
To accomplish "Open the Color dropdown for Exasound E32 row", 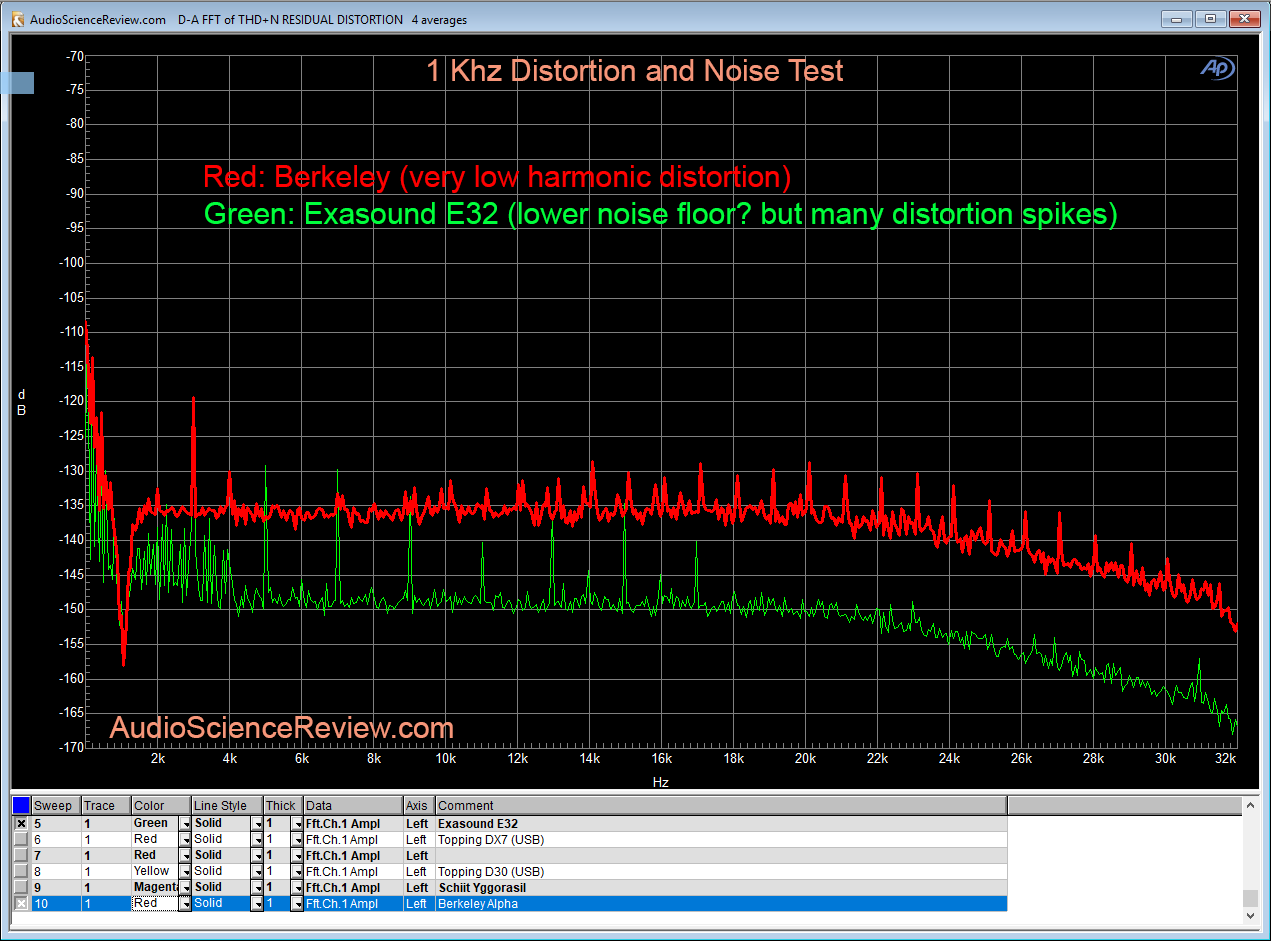I will coord(185,823).
